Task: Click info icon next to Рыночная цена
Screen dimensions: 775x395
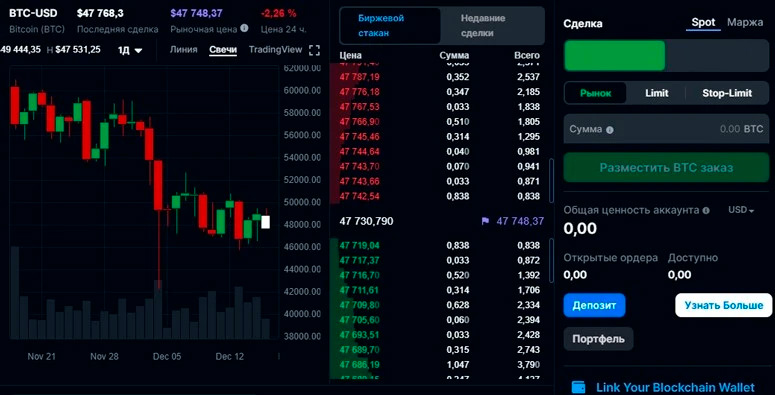Action: pos(244,29)
